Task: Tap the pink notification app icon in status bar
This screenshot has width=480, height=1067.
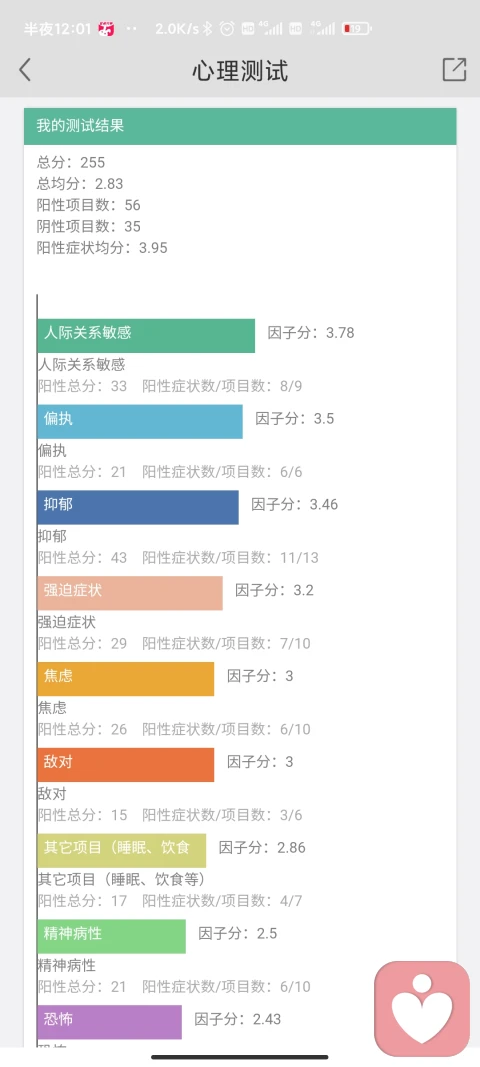Action: 106,29
